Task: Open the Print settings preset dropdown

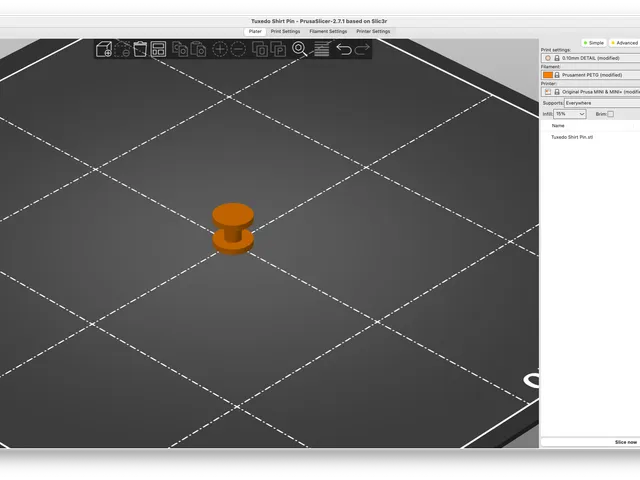Action: coord(591,58)
